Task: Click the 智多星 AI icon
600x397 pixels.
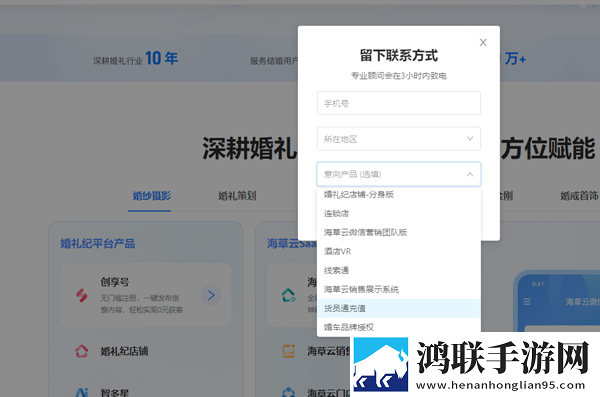Action: (x=82, y=392)
